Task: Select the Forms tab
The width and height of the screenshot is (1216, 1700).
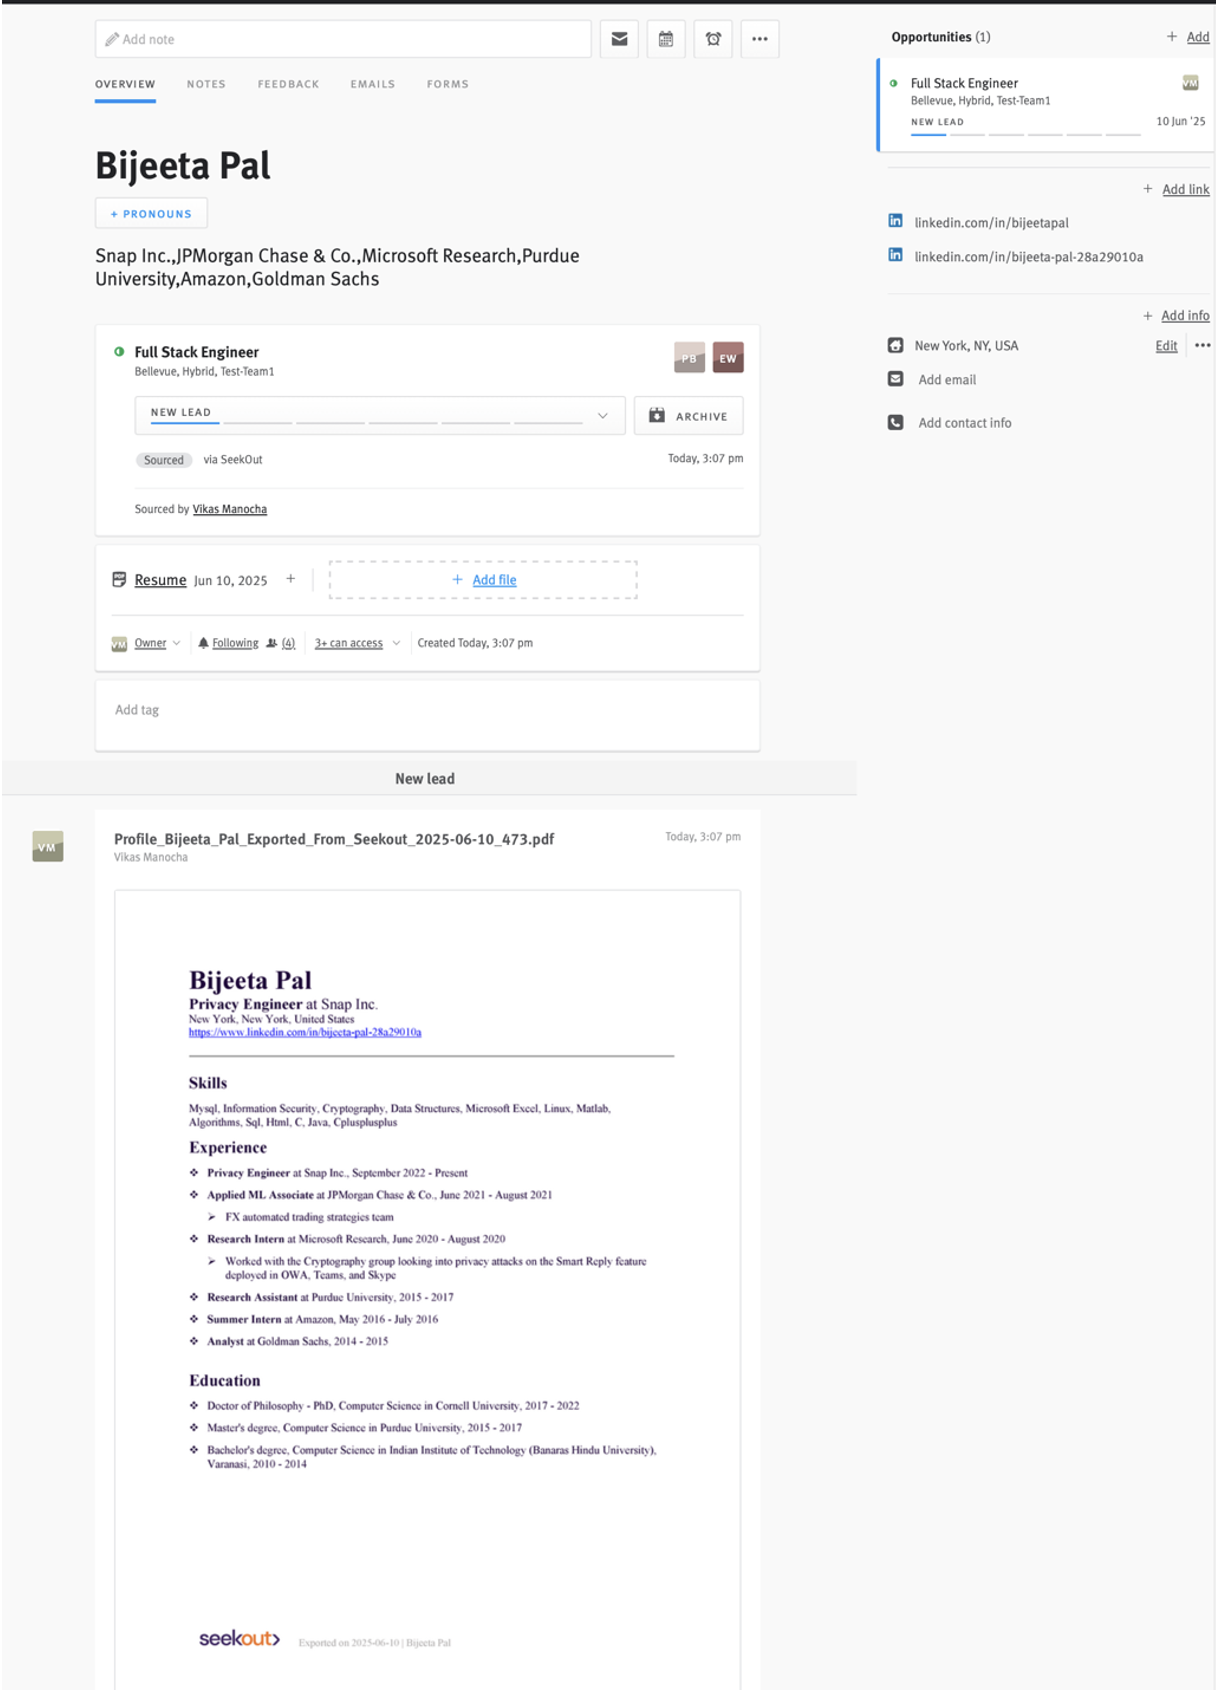Action: (x=448, y=84)
